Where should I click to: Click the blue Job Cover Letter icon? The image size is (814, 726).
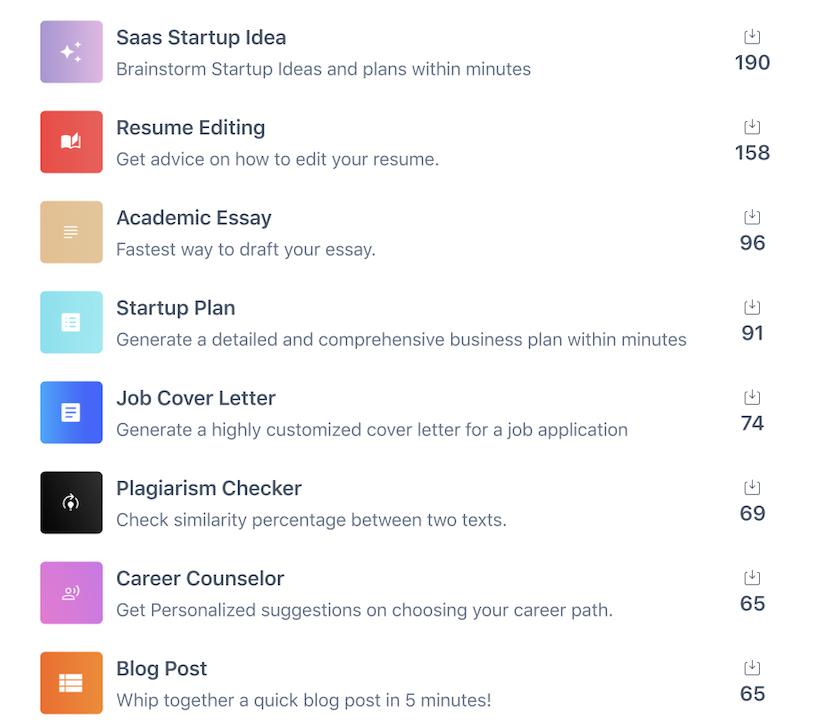pyautogui.click(x=71, y=412)
